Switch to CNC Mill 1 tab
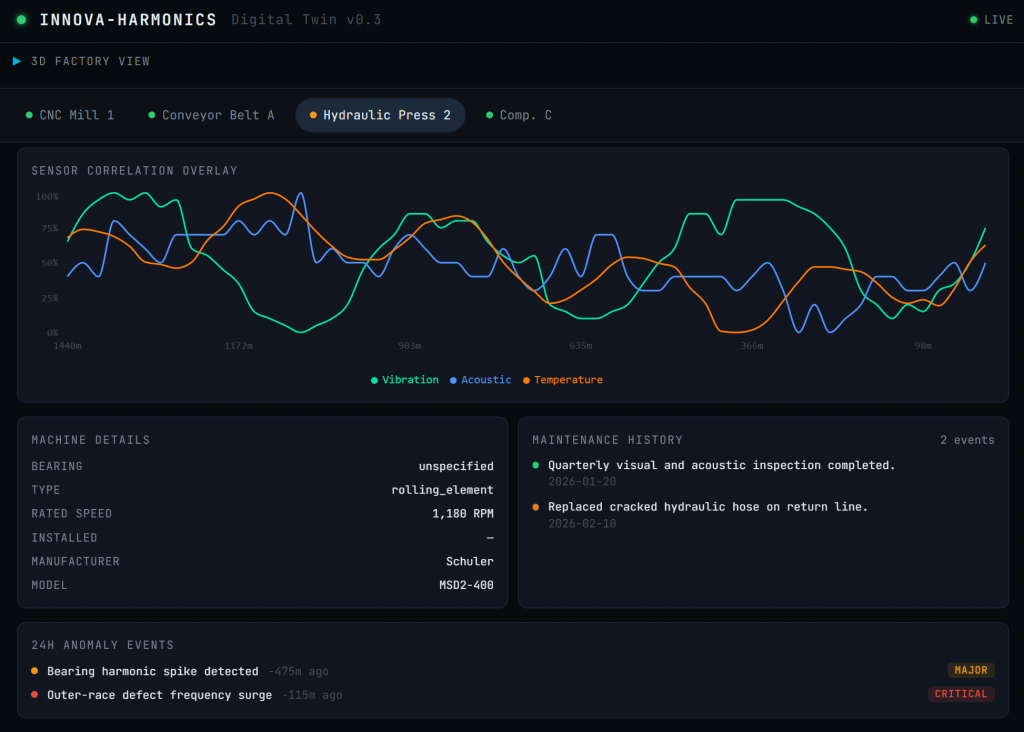The height and width of the screenshot is (732, 1024). click(x=70, y=115)
